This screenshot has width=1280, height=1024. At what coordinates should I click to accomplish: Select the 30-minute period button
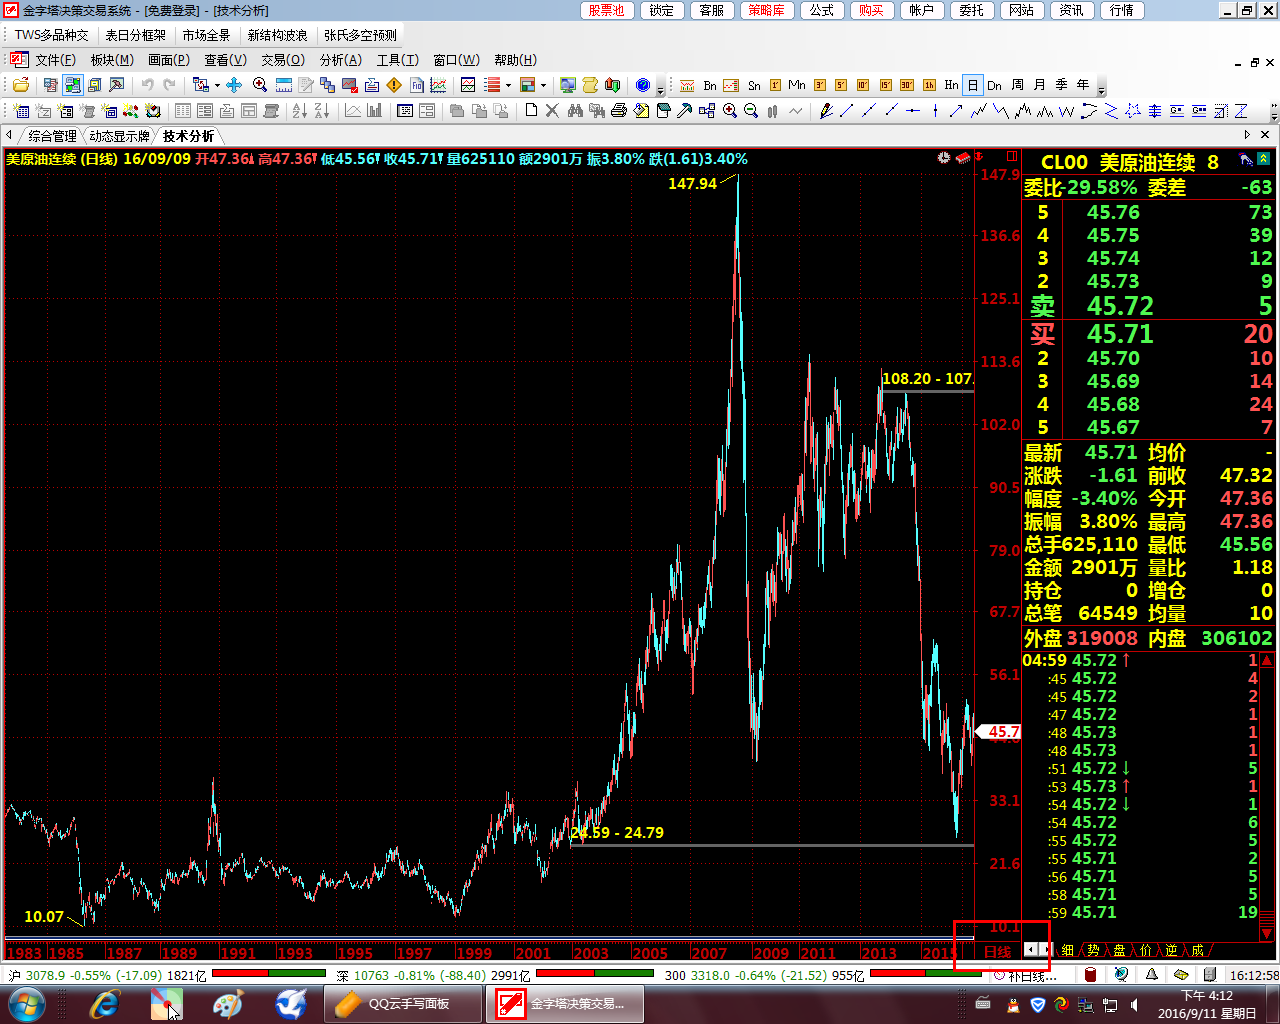coord(907,85)
